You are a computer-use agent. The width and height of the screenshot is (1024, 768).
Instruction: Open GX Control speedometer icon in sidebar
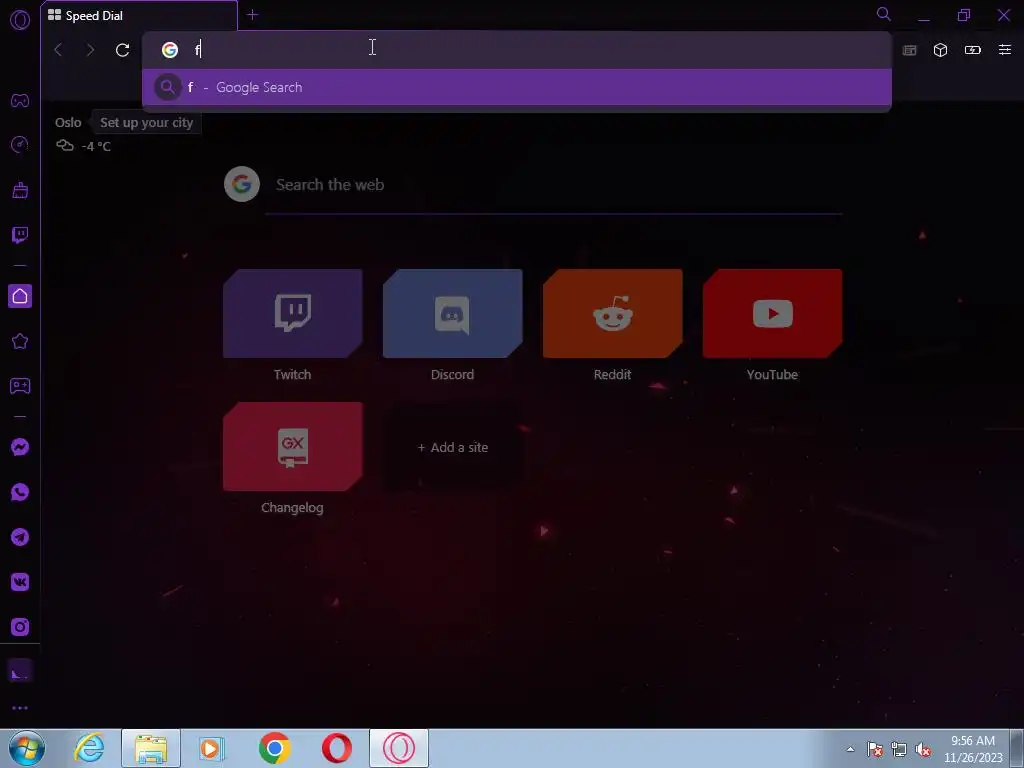click(x=20, y=144)
